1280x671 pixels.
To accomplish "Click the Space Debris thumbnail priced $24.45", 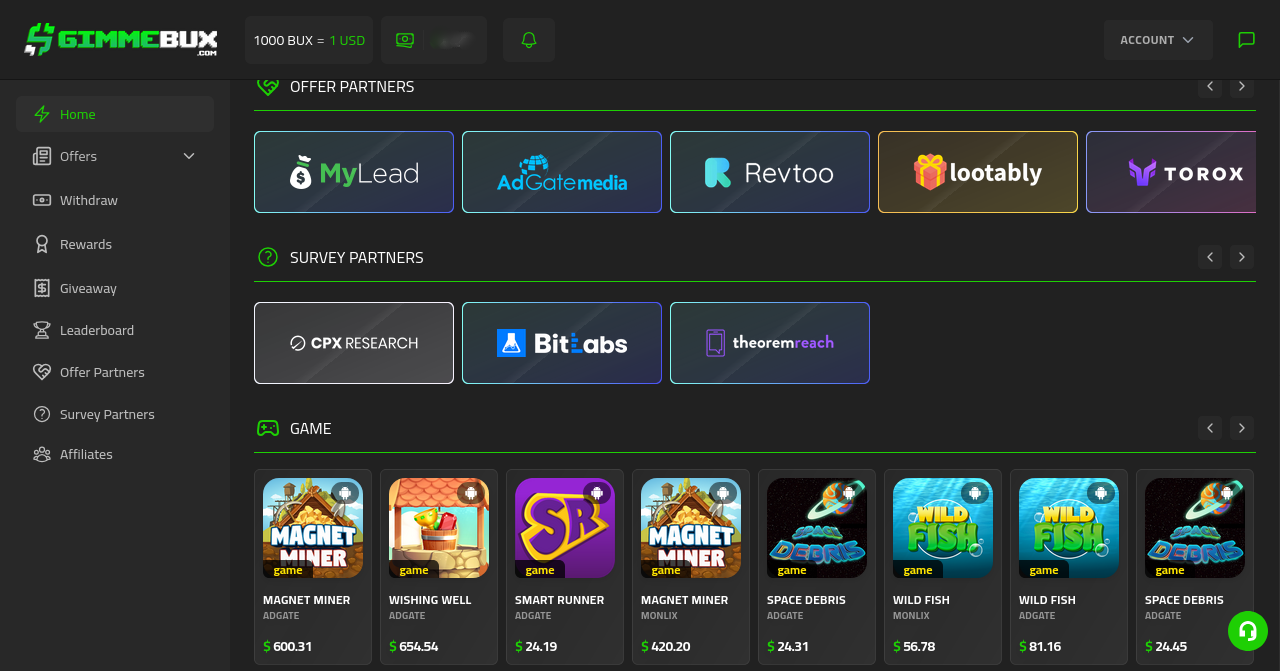I will pos(1195,528).
